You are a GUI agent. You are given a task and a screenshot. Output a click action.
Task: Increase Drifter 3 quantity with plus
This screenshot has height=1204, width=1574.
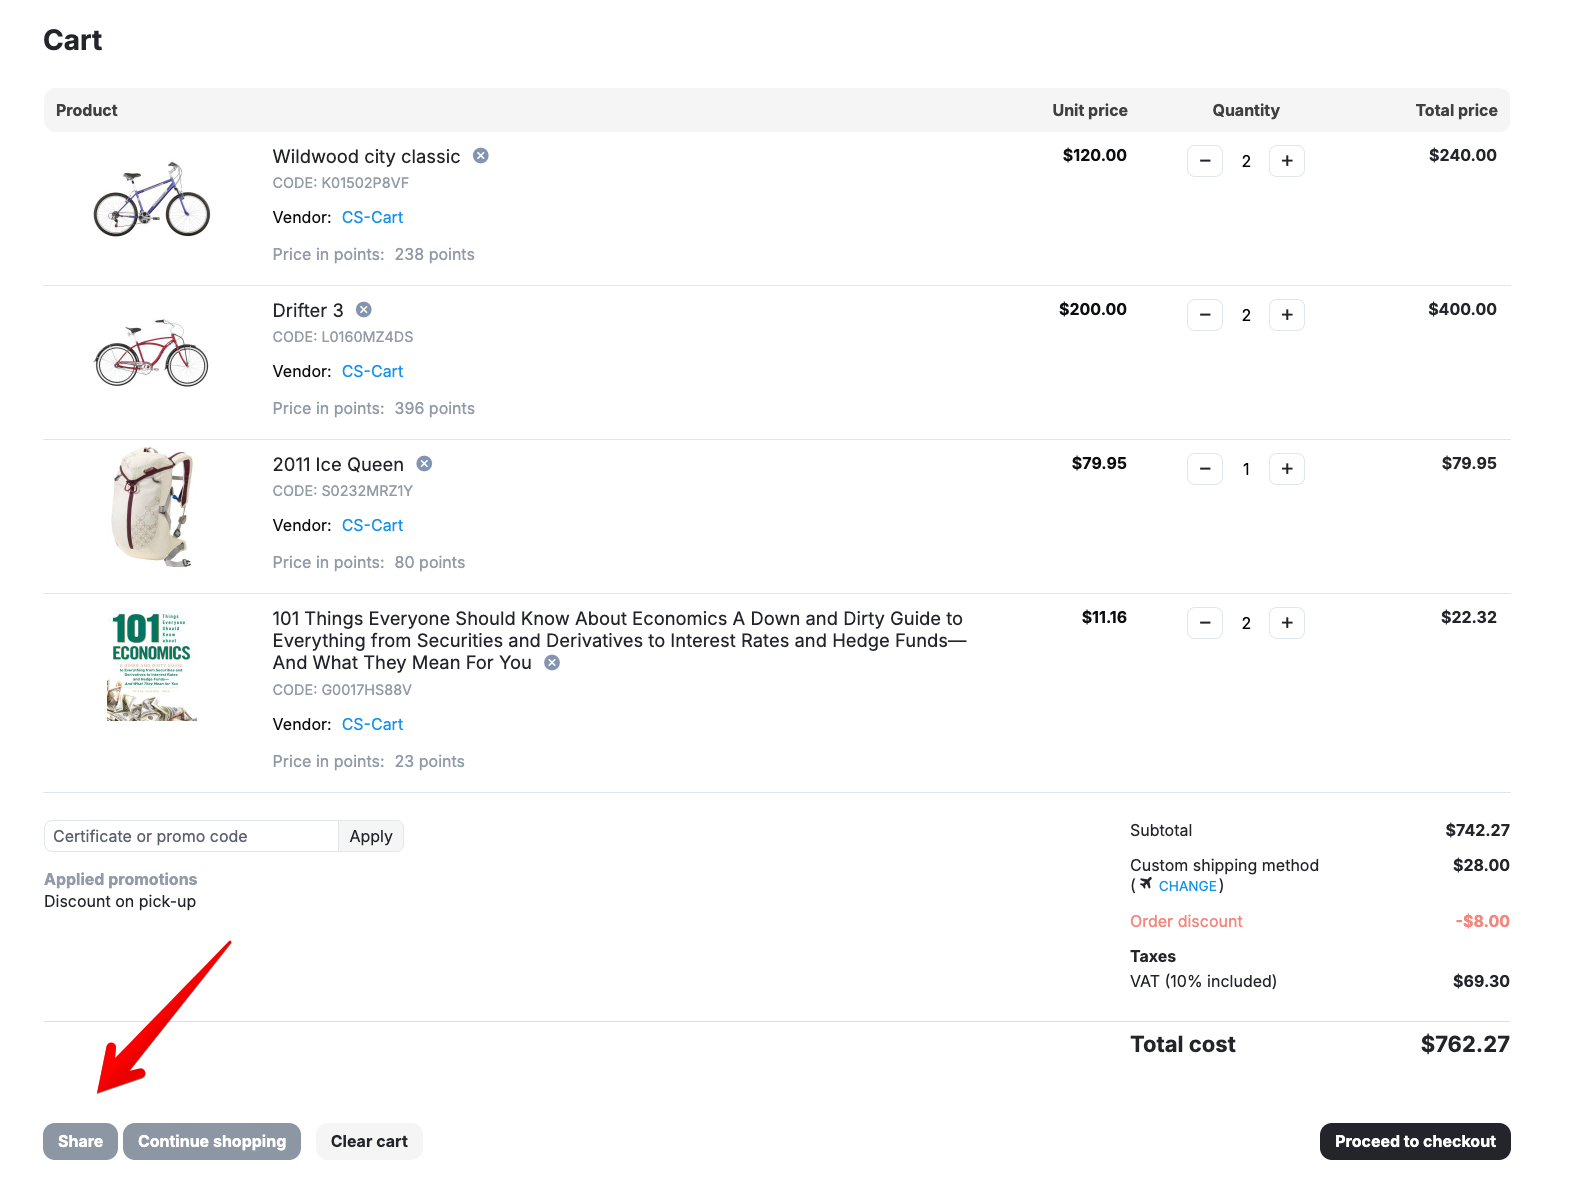pos(1287,315)
